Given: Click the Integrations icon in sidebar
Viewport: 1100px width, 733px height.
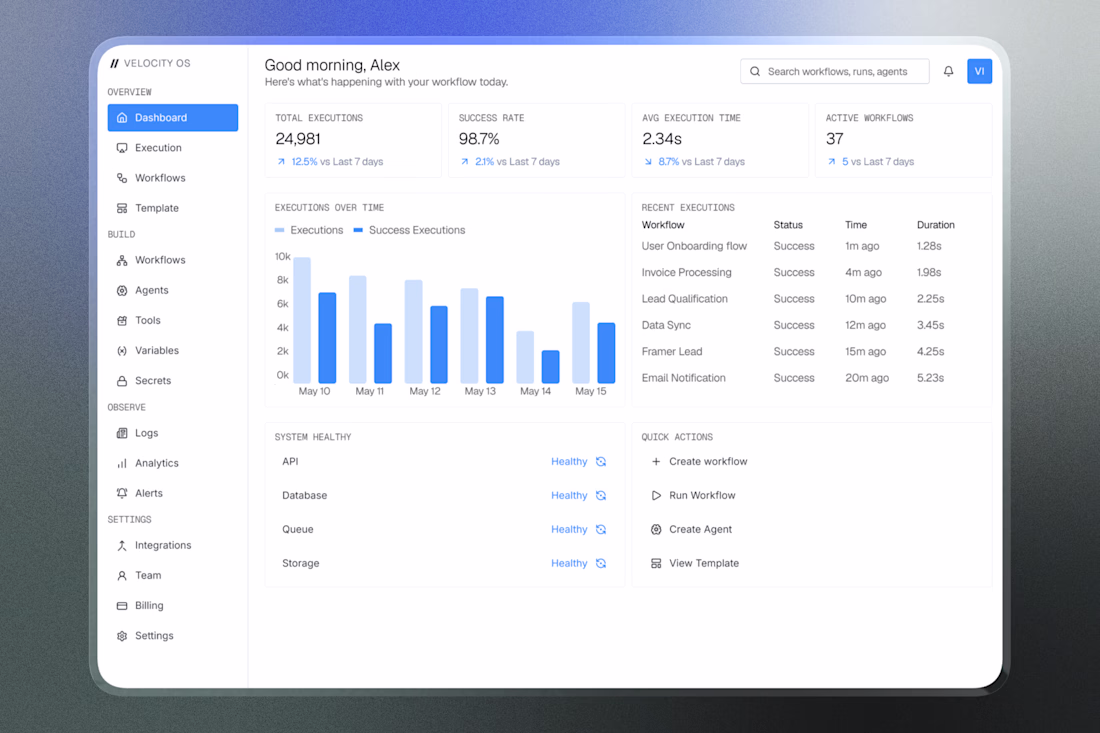Looking at the screenshot, I should click(x=122, y=546).
